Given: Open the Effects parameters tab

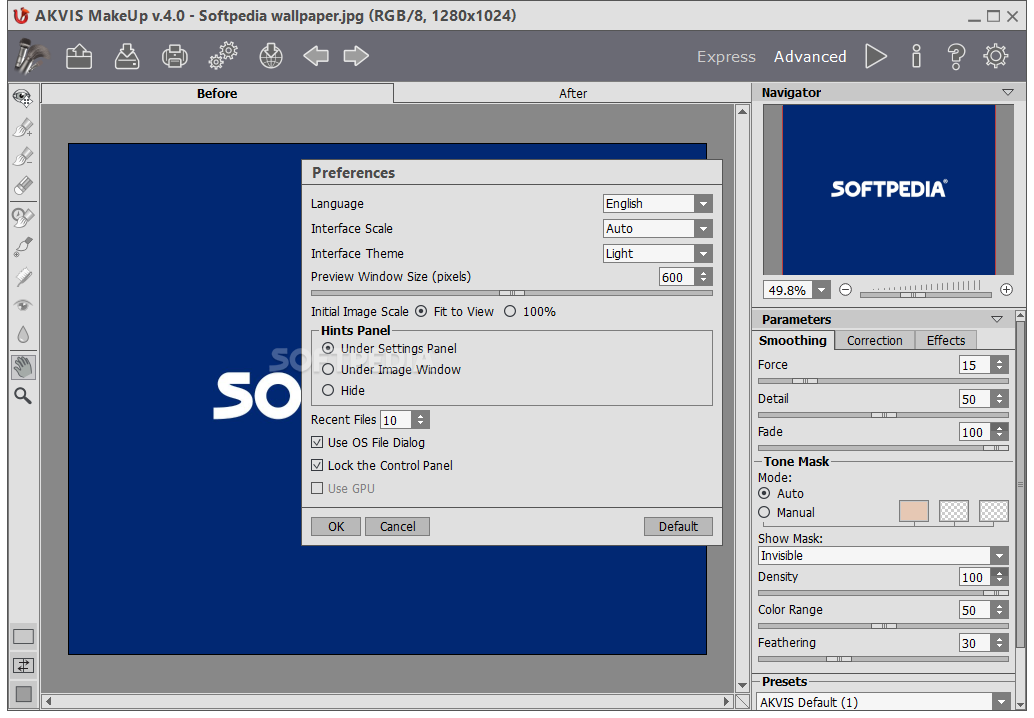Looking at the screenshot, I should [946, 340].
